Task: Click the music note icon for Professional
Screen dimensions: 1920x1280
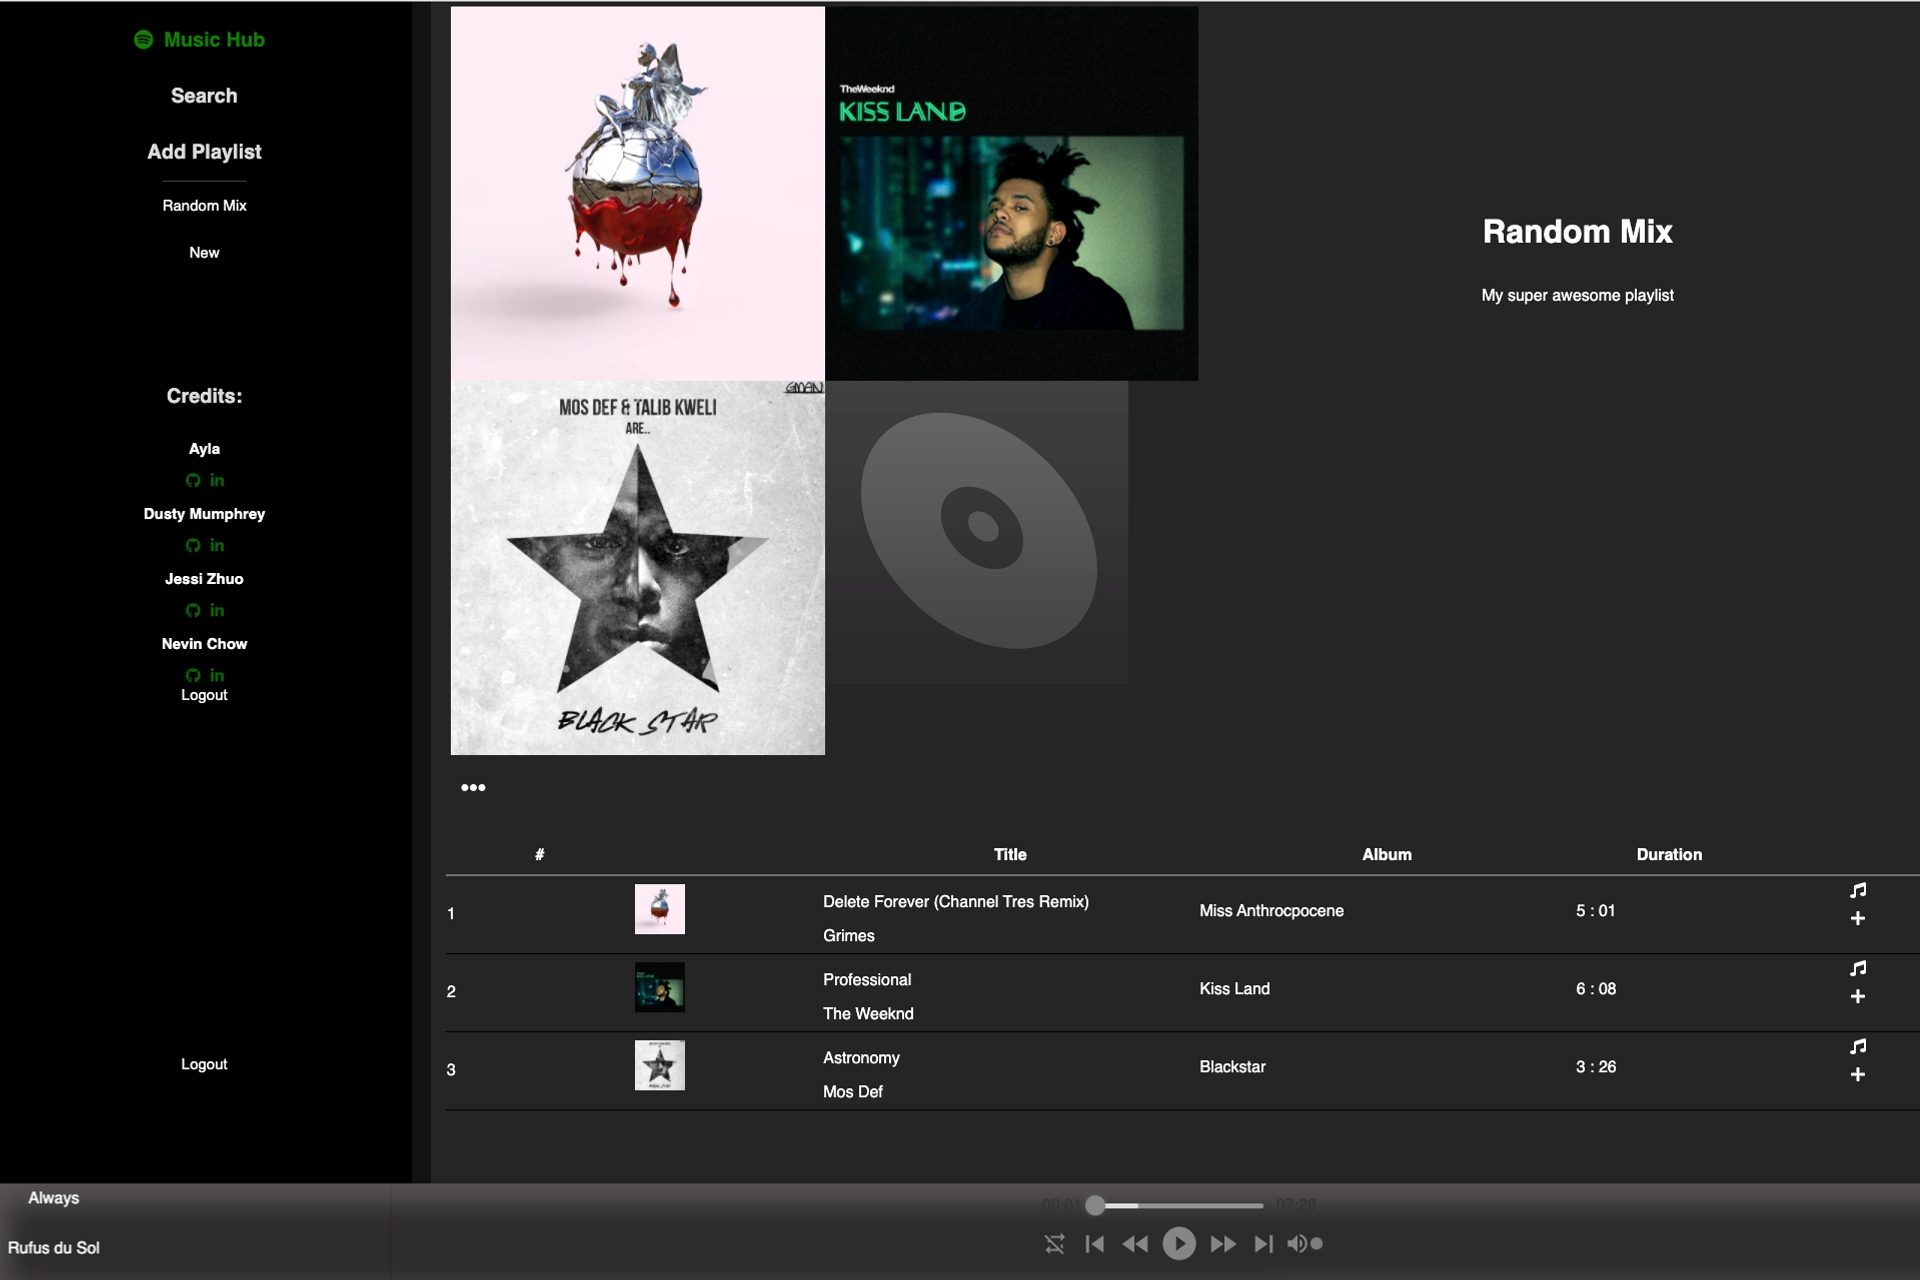Action: (1858, 968)
